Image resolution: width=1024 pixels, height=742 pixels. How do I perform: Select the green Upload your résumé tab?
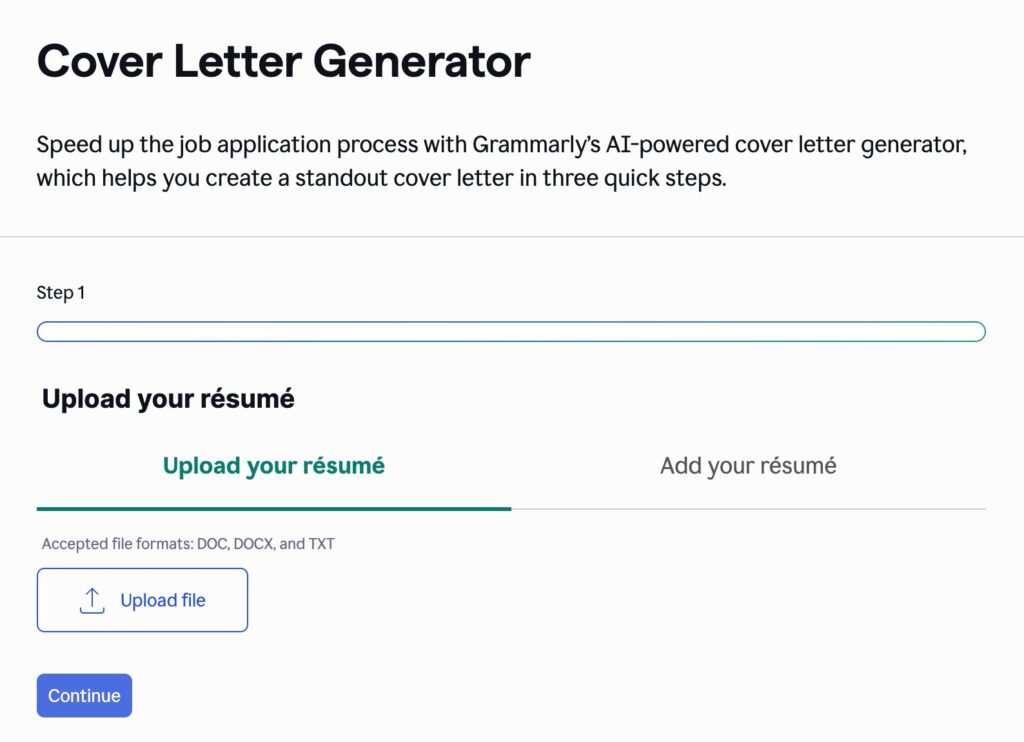pyautogui.click(x=274, y=466)
